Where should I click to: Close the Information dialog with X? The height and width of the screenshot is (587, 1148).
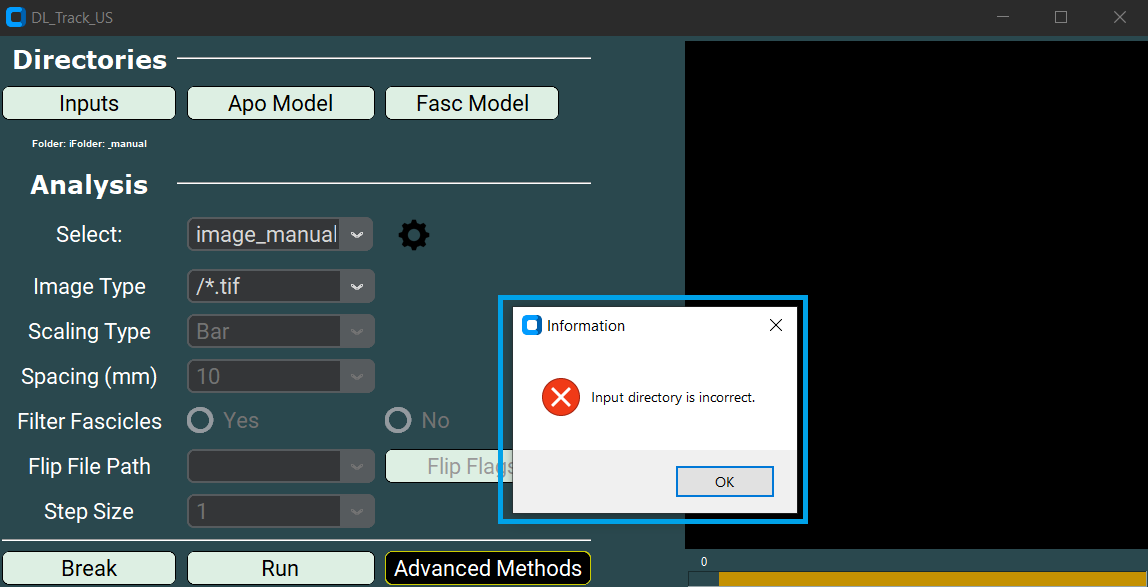pos(775,325)
